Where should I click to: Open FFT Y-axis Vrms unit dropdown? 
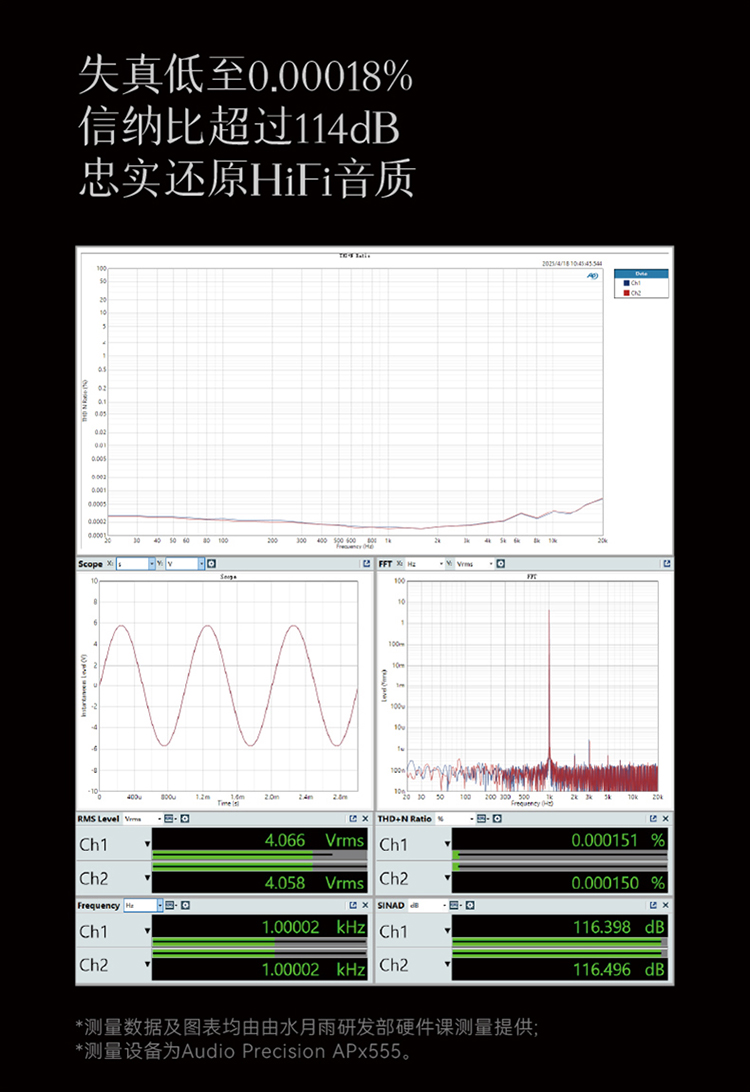490,564
